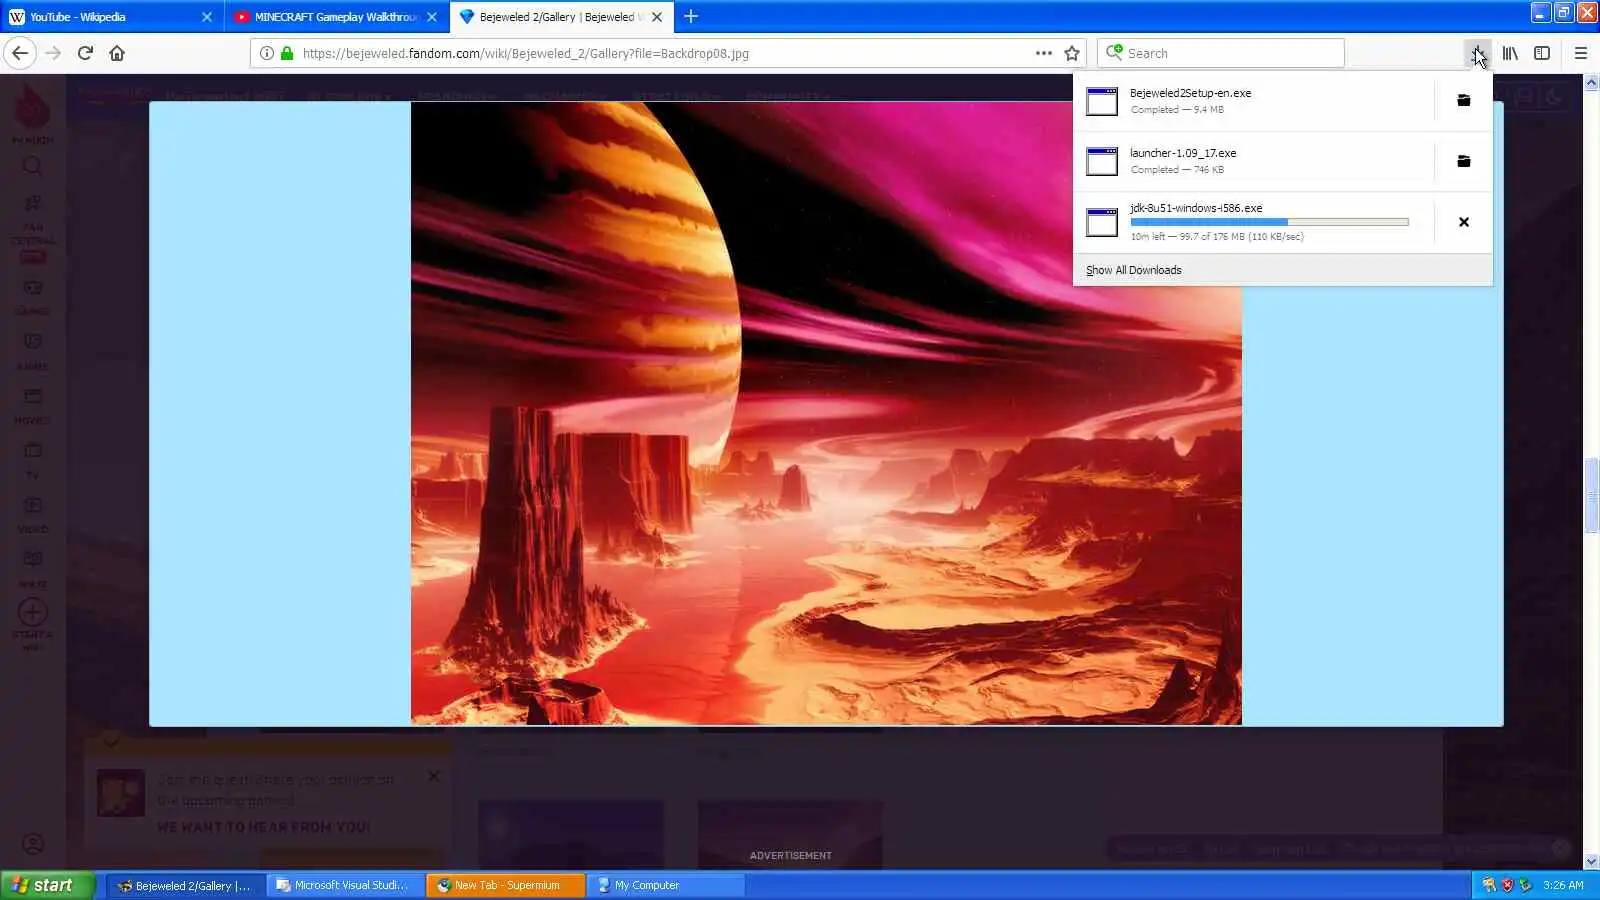Bookmark this page with the star

[1072, 53]
